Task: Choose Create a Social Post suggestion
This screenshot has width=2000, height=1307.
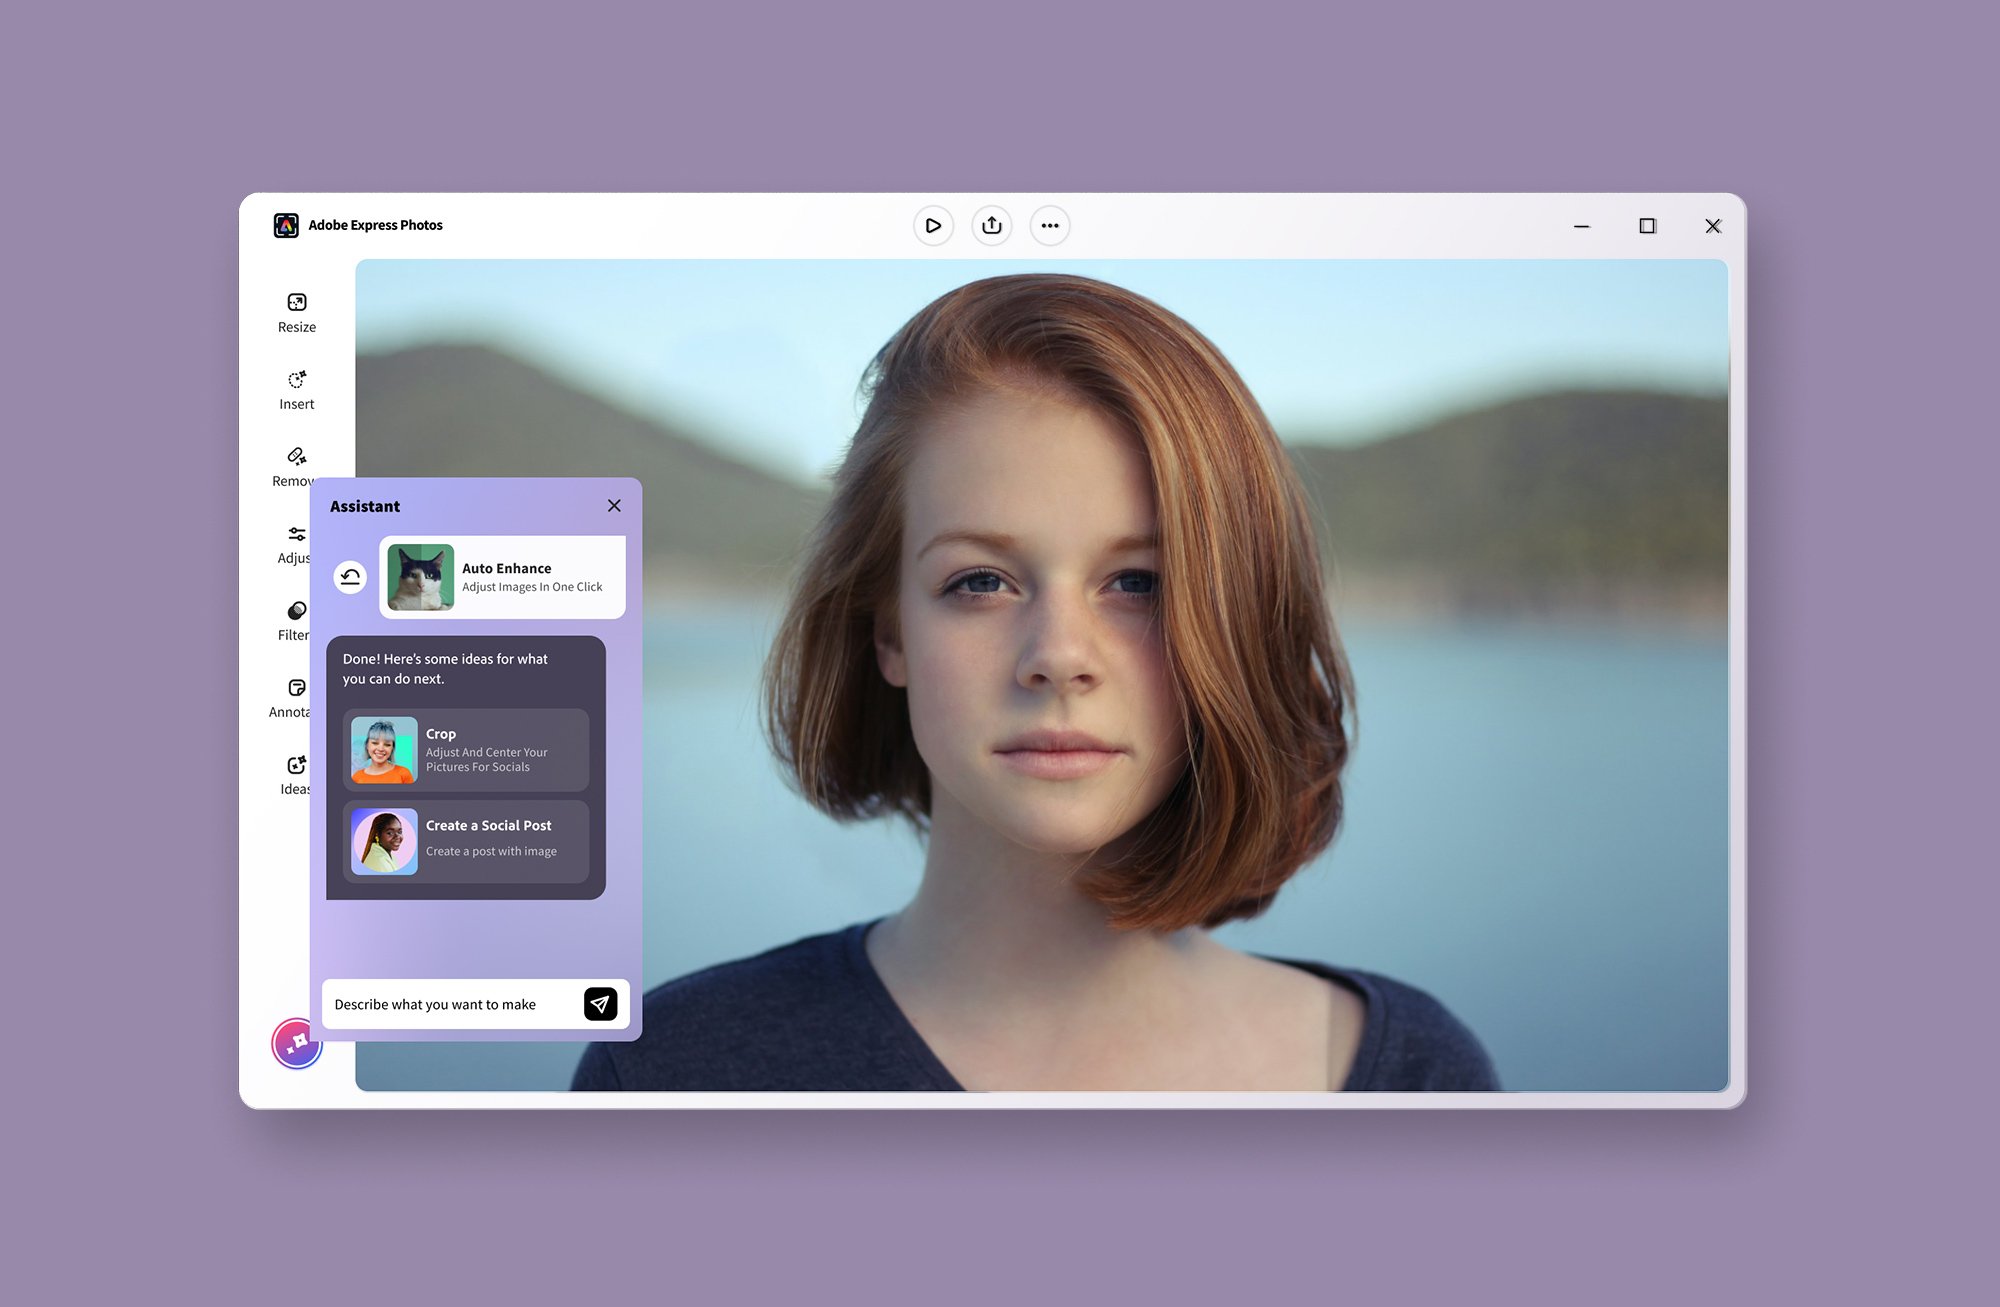Action: point(466,841)
